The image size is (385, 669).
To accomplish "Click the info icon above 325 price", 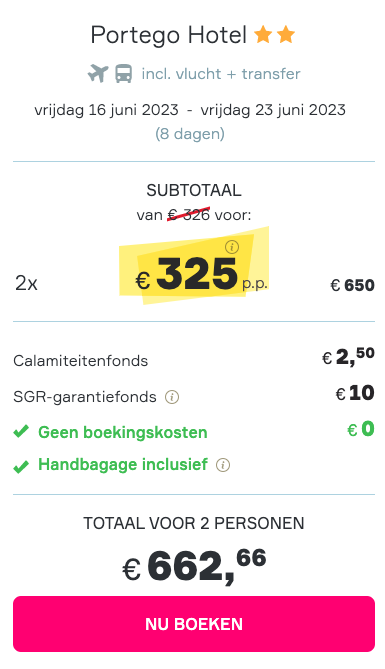I will [232, 247].
